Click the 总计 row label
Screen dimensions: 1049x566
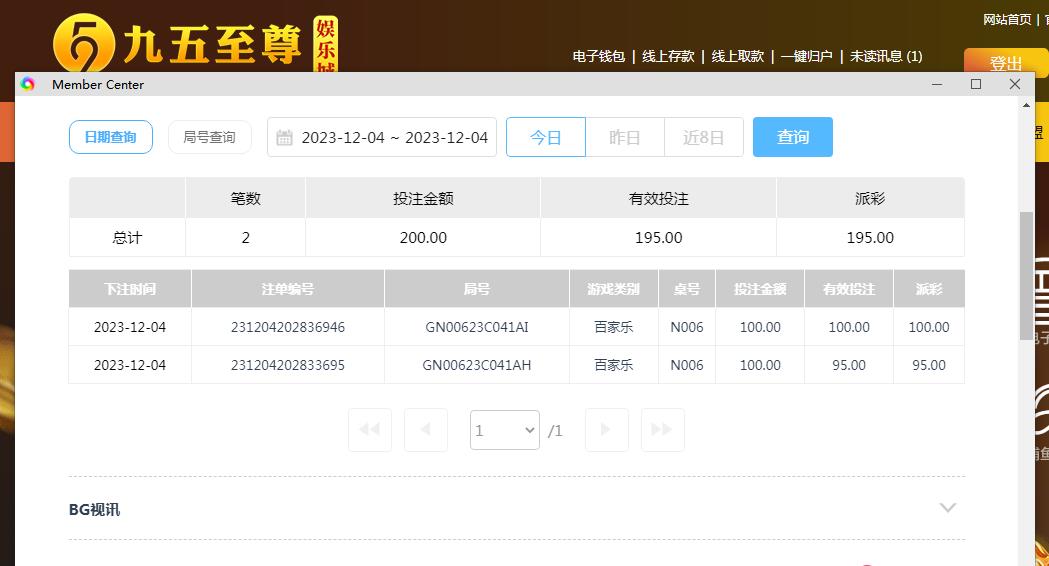click(127, 238)
